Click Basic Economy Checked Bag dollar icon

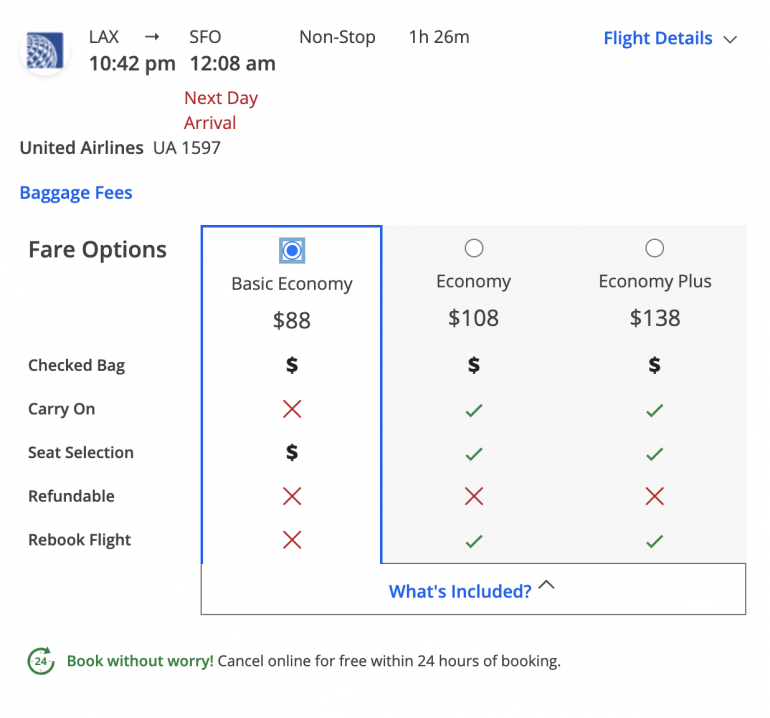pyautogui.click(x=292, y=365)
